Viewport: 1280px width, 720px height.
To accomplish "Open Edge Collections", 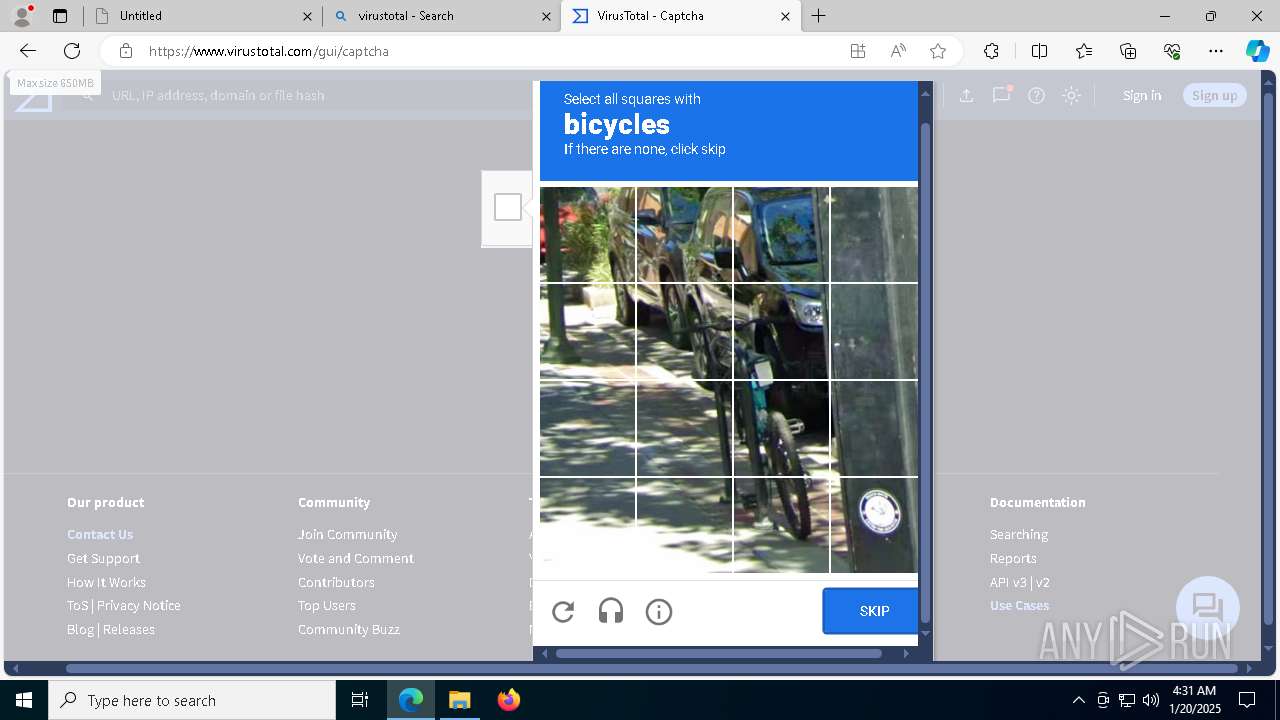I will pyautogui.click(x=1128, y=51).
